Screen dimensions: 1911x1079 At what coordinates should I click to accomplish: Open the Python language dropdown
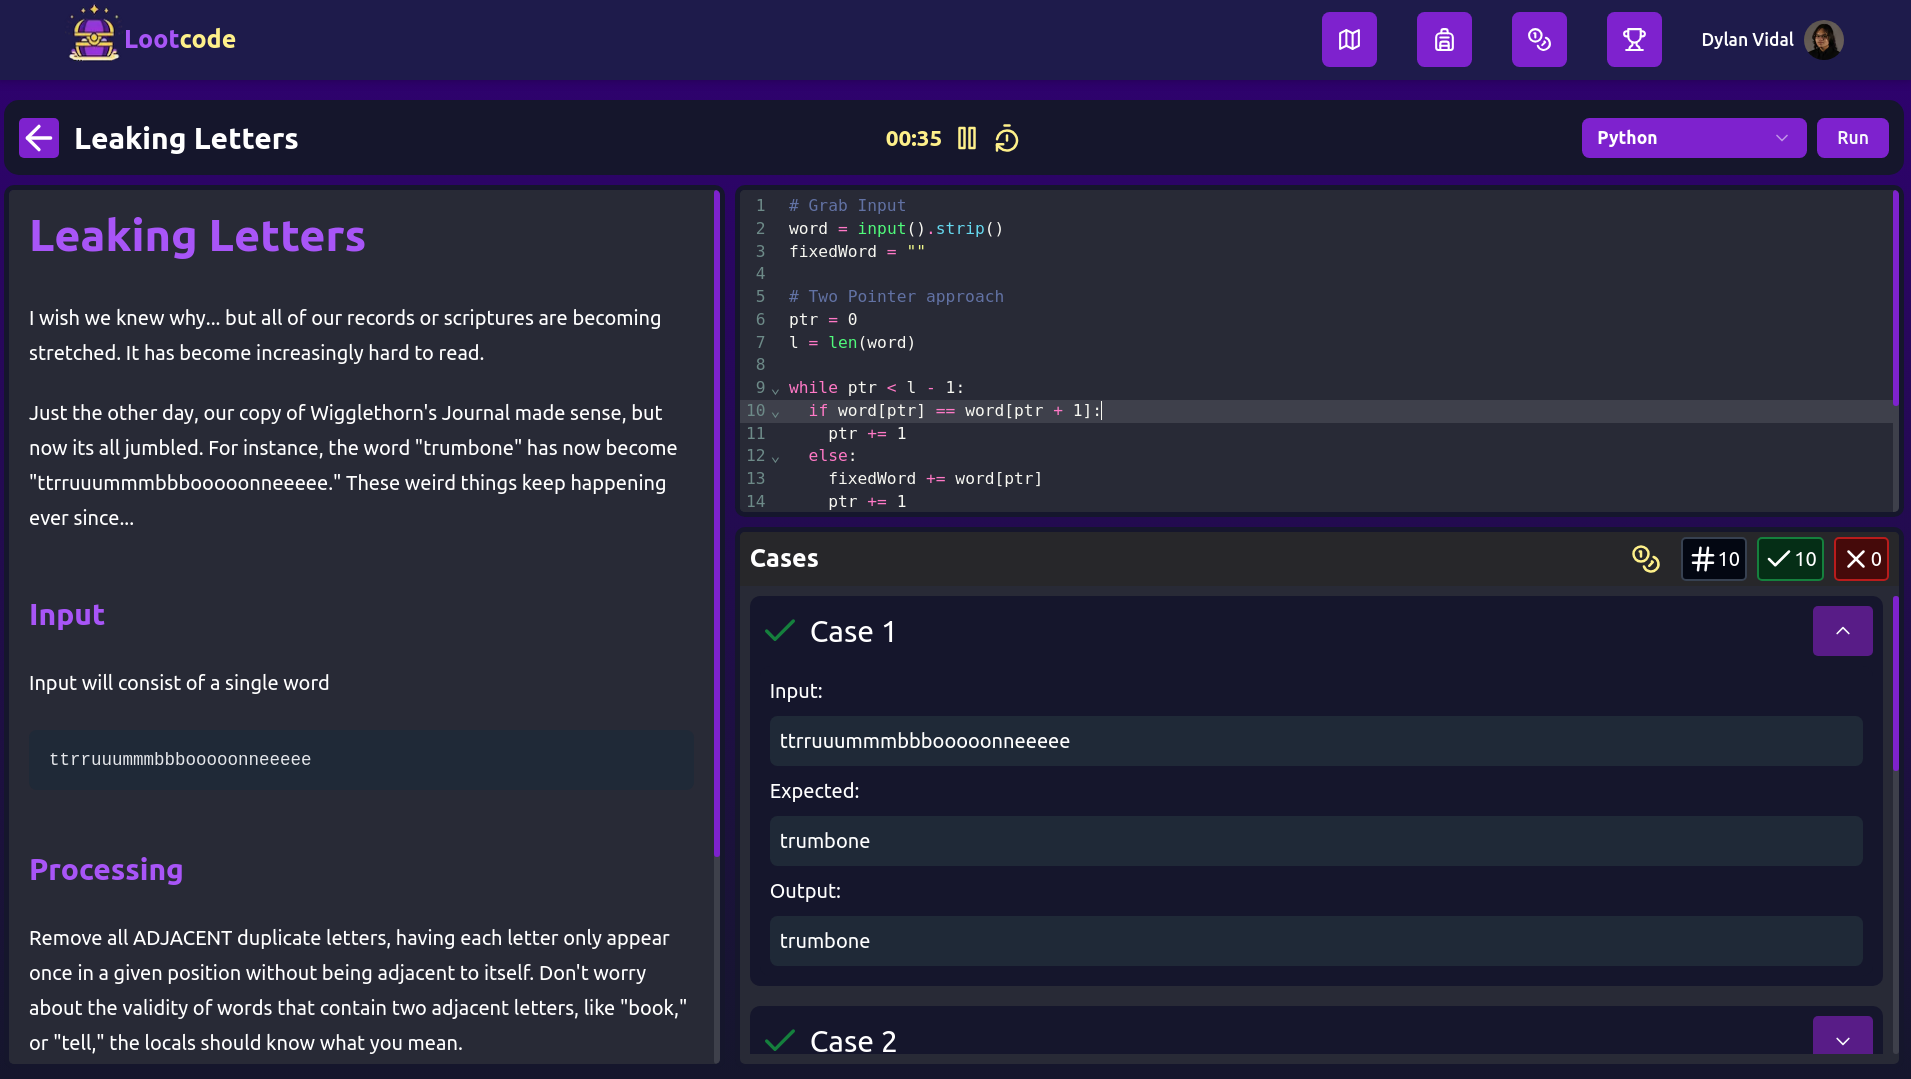point(1693,138)
